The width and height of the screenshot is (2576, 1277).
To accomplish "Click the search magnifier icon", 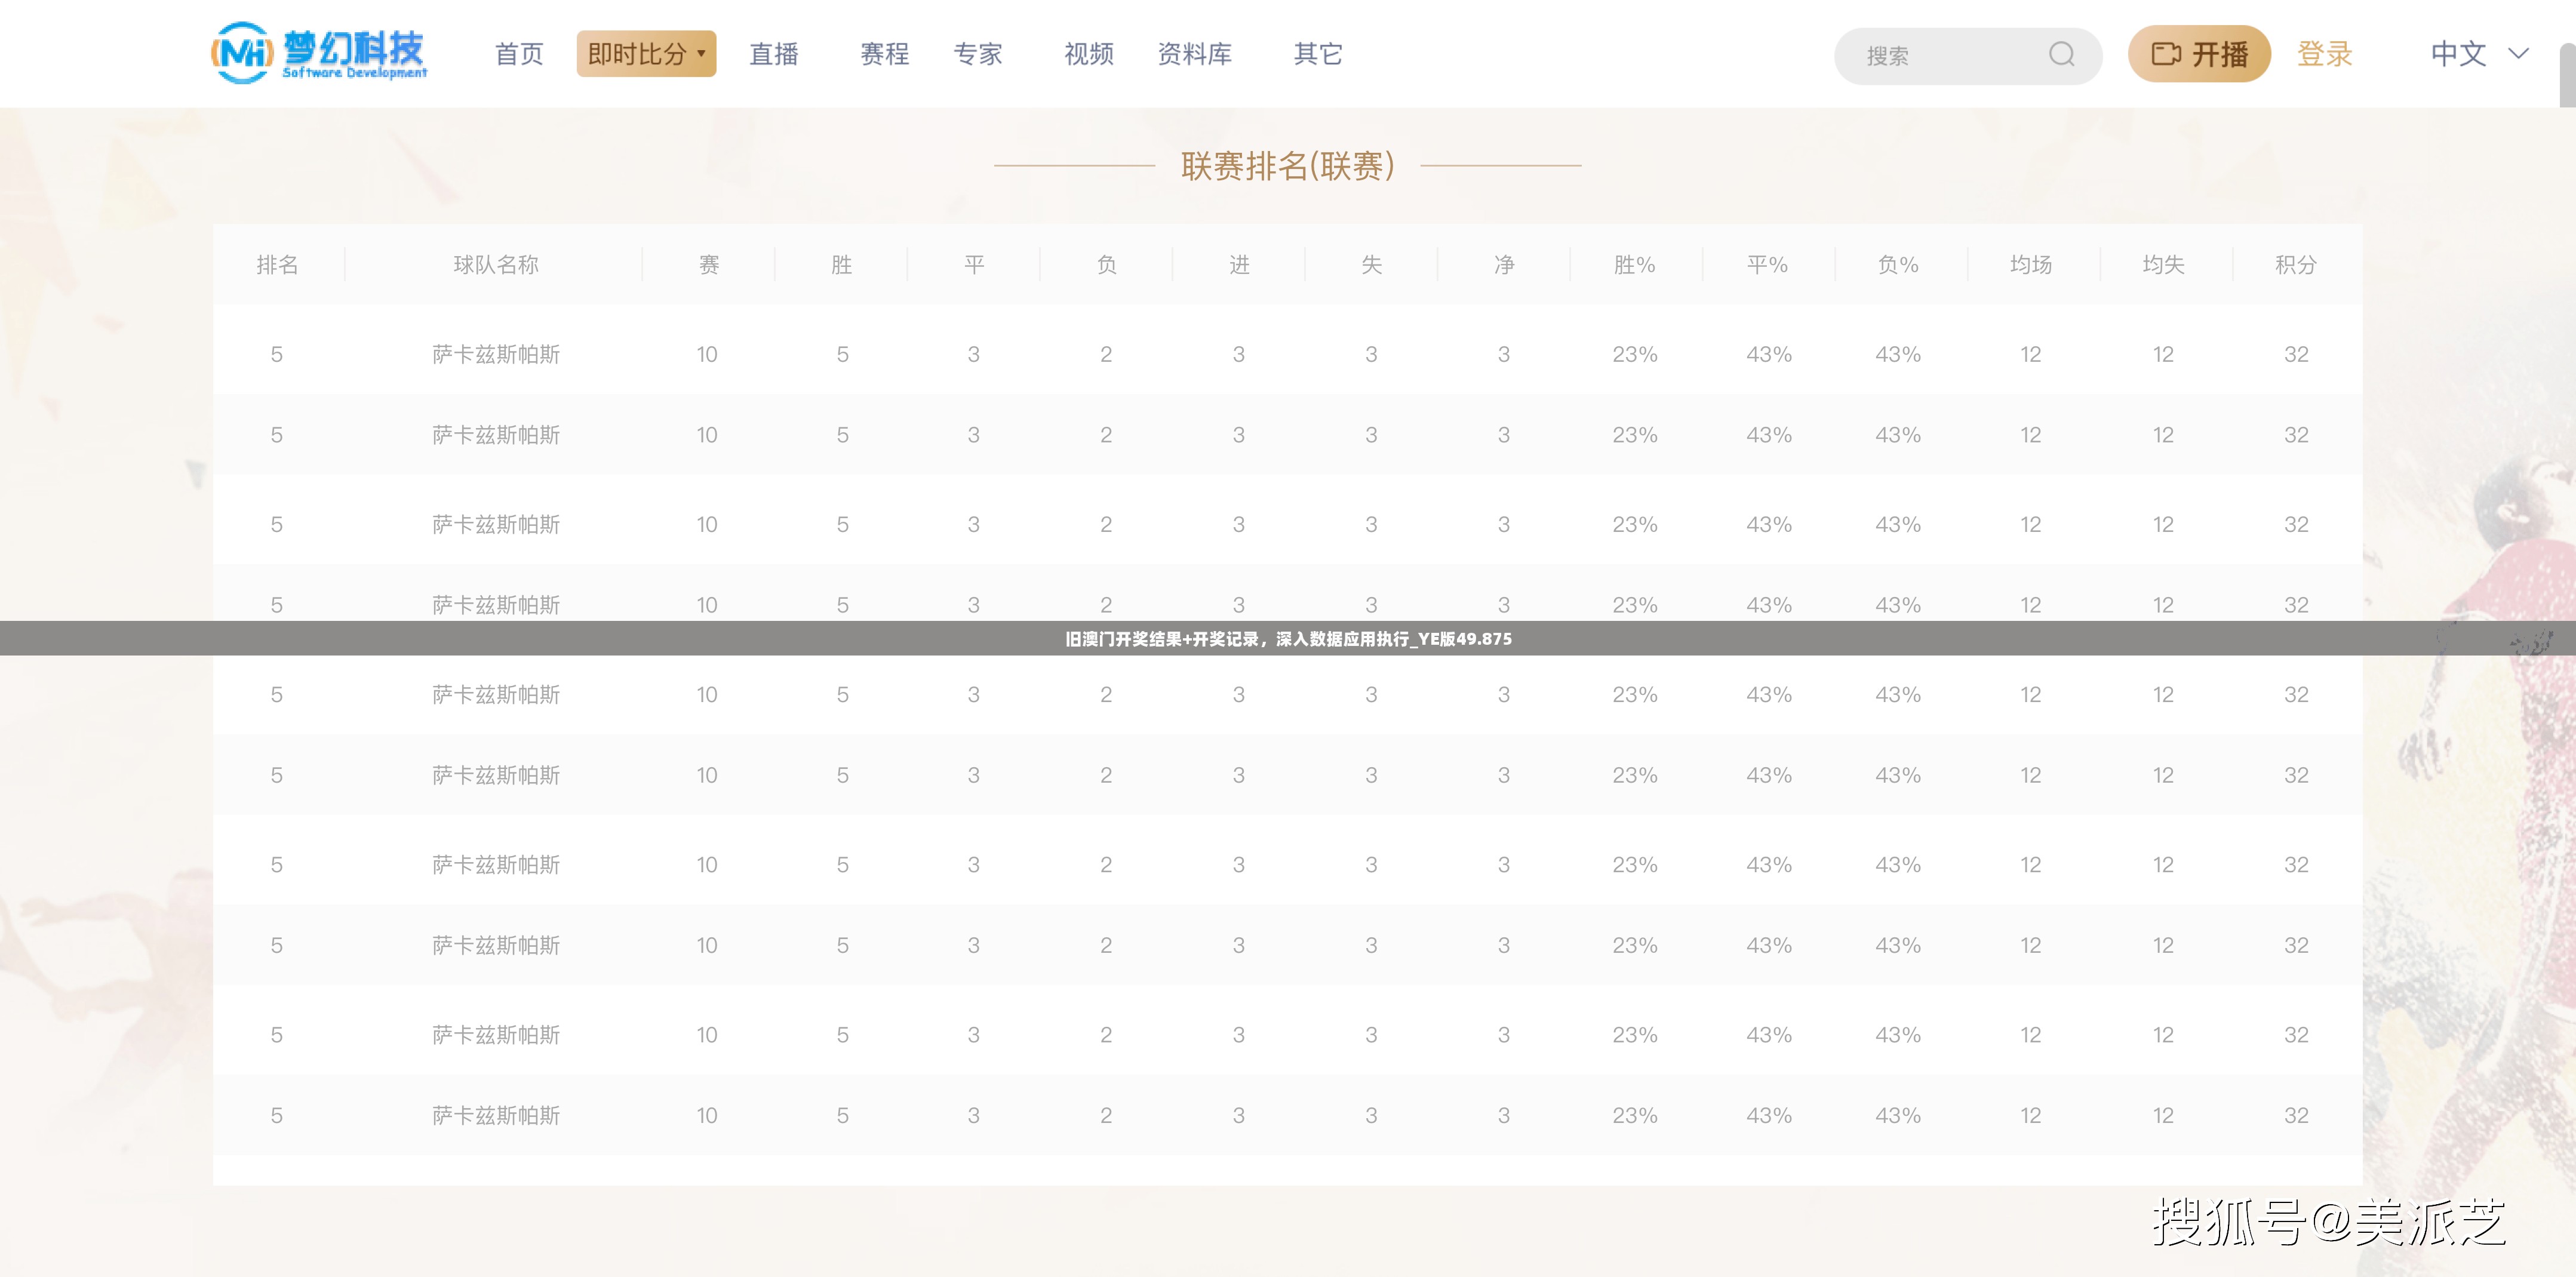I will [2061, 54].
